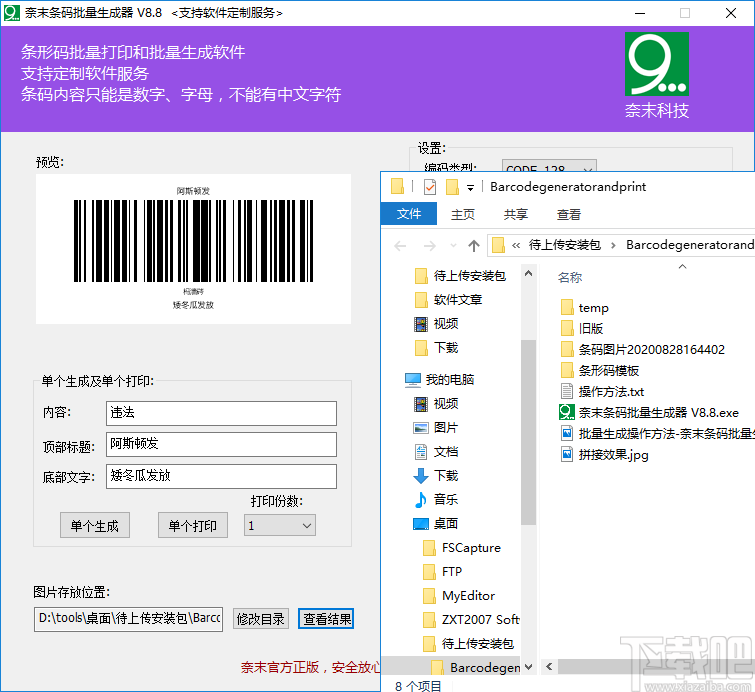Click the 单个打印 button
Viewport: 755px width, 692px height.
(193, 525)
